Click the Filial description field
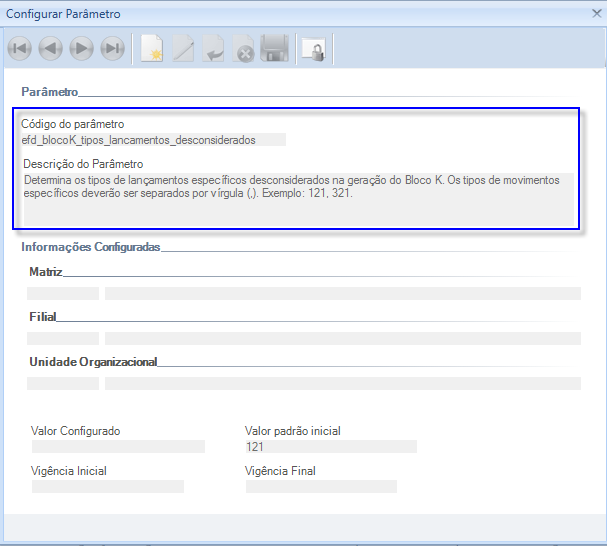Viewport: 607px width, 546px height. click(x=342, y=339)
